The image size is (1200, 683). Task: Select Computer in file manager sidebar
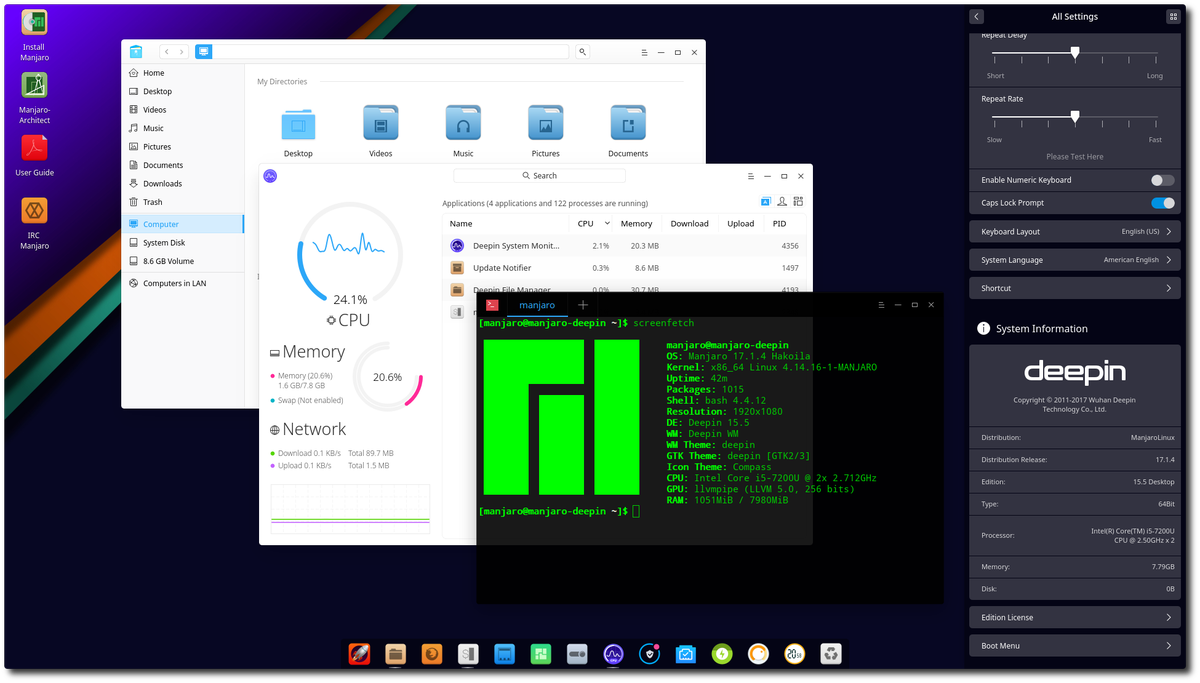[x=183, y=224]
